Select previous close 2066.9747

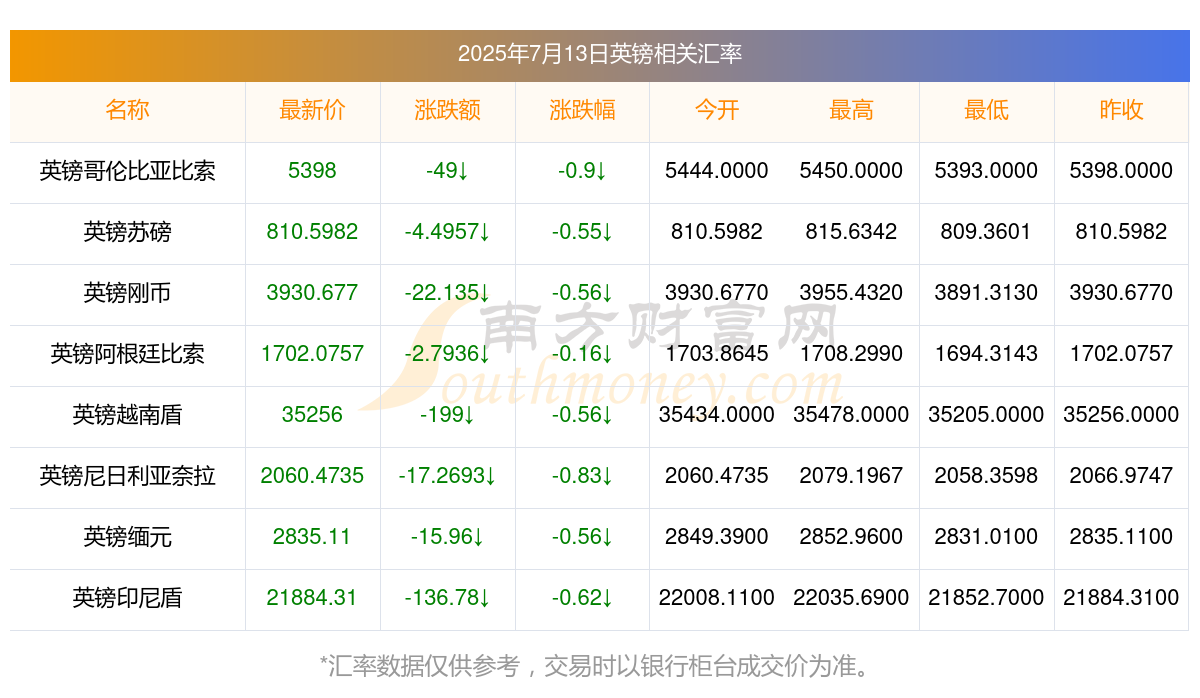point(1121,476)
